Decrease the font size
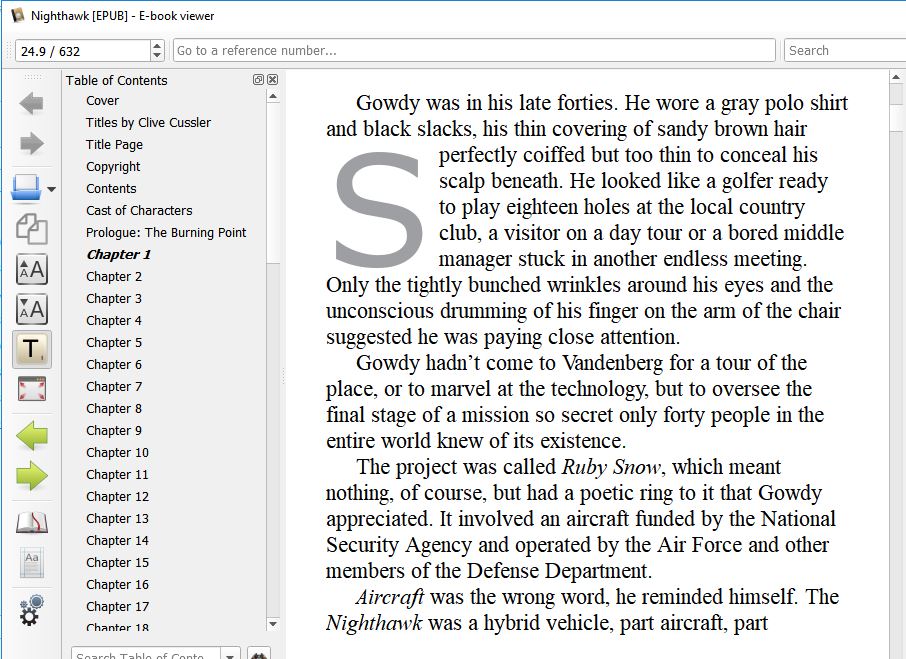The image size is (906, 659). tap(31, 309)
